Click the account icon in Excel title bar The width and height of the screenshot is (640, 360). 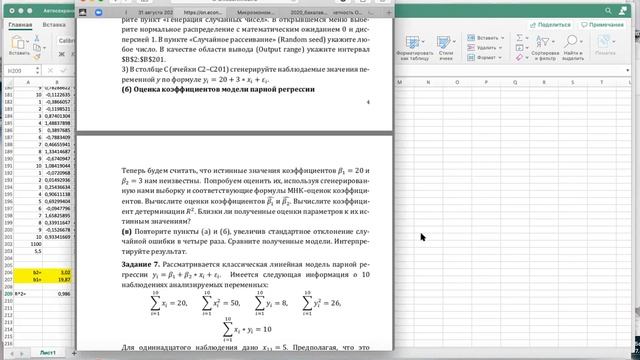click(622, 11)
